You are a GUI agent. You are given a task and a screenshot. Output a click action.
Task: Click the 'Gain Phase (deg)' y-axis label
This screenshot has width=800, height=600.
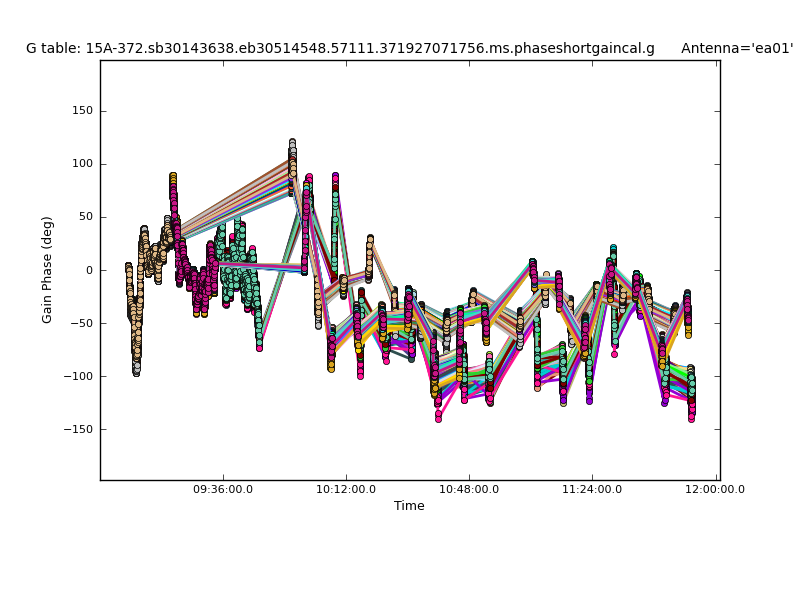(x=47, y=270)
